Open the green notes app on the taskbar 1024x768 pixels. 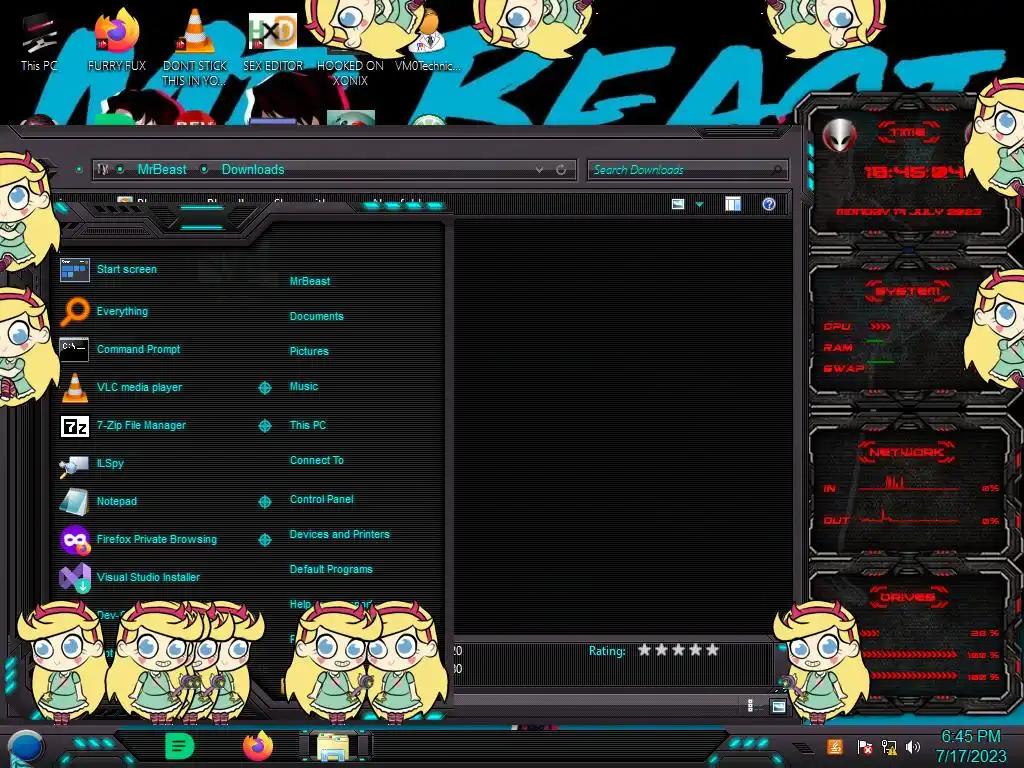[179, 746]
